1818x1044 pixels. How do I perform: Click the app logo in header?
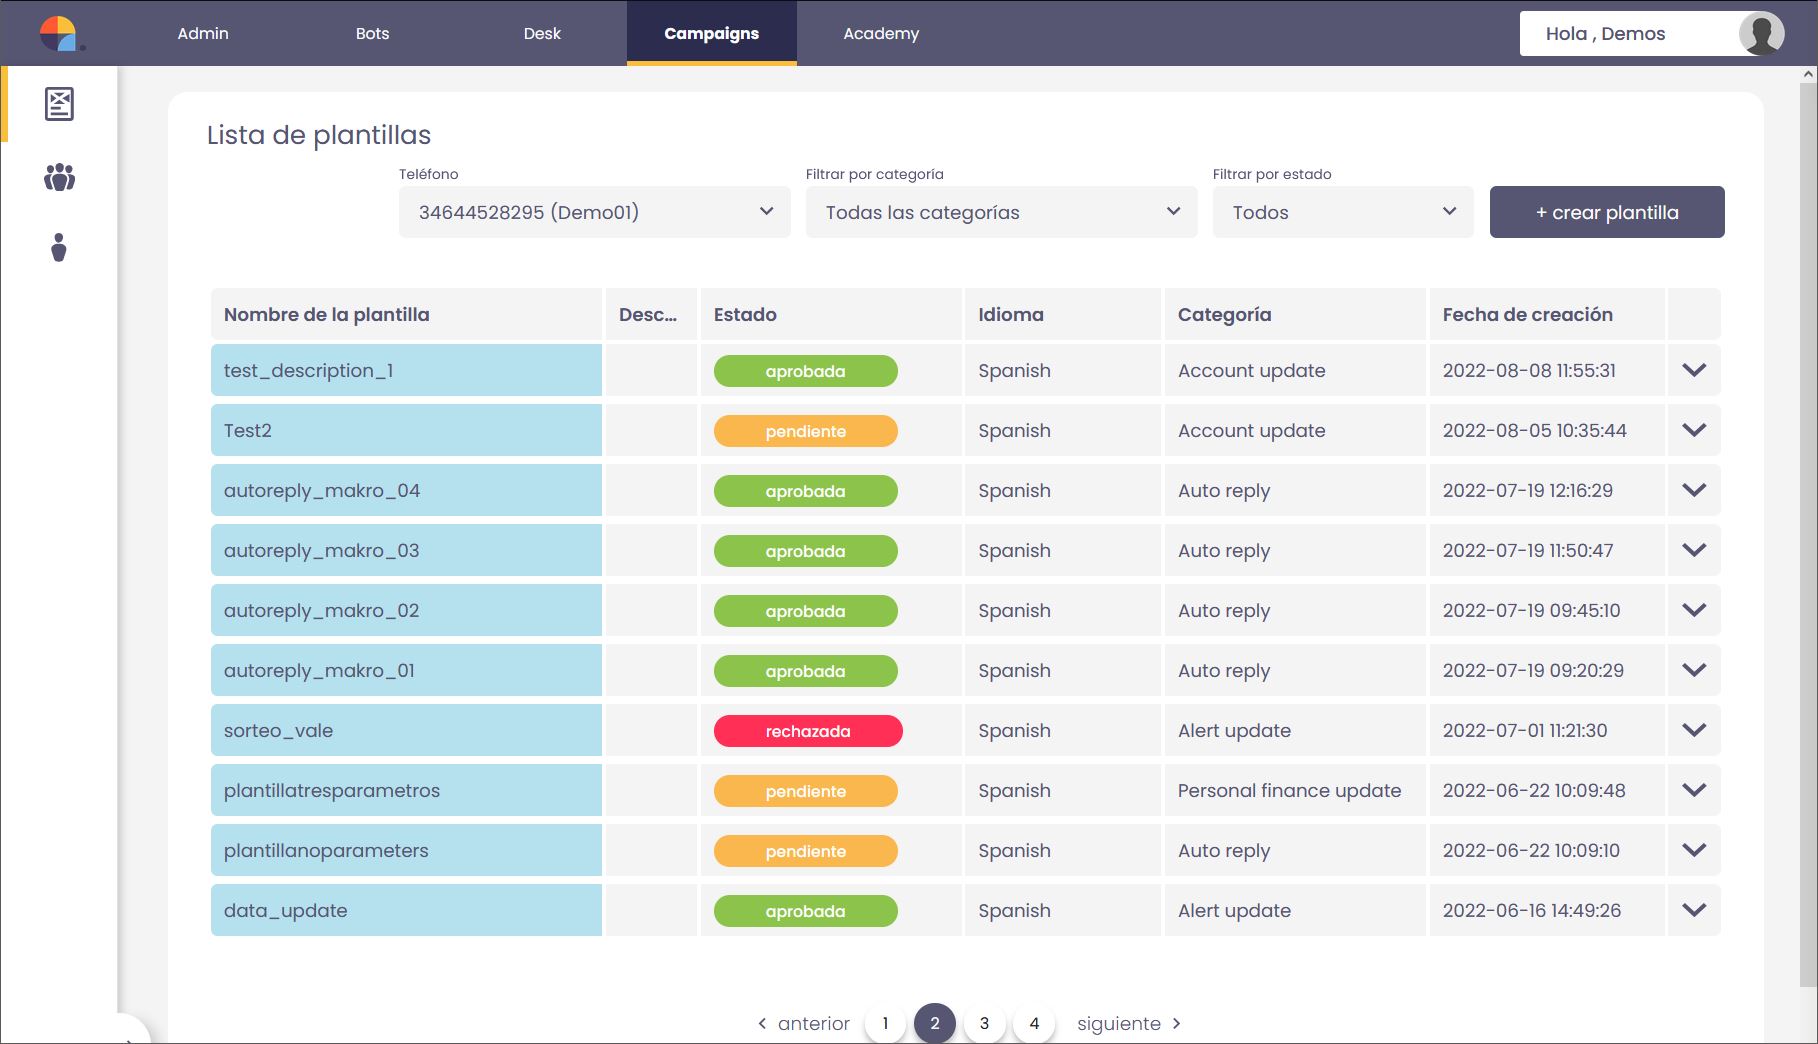click(59, 33)
